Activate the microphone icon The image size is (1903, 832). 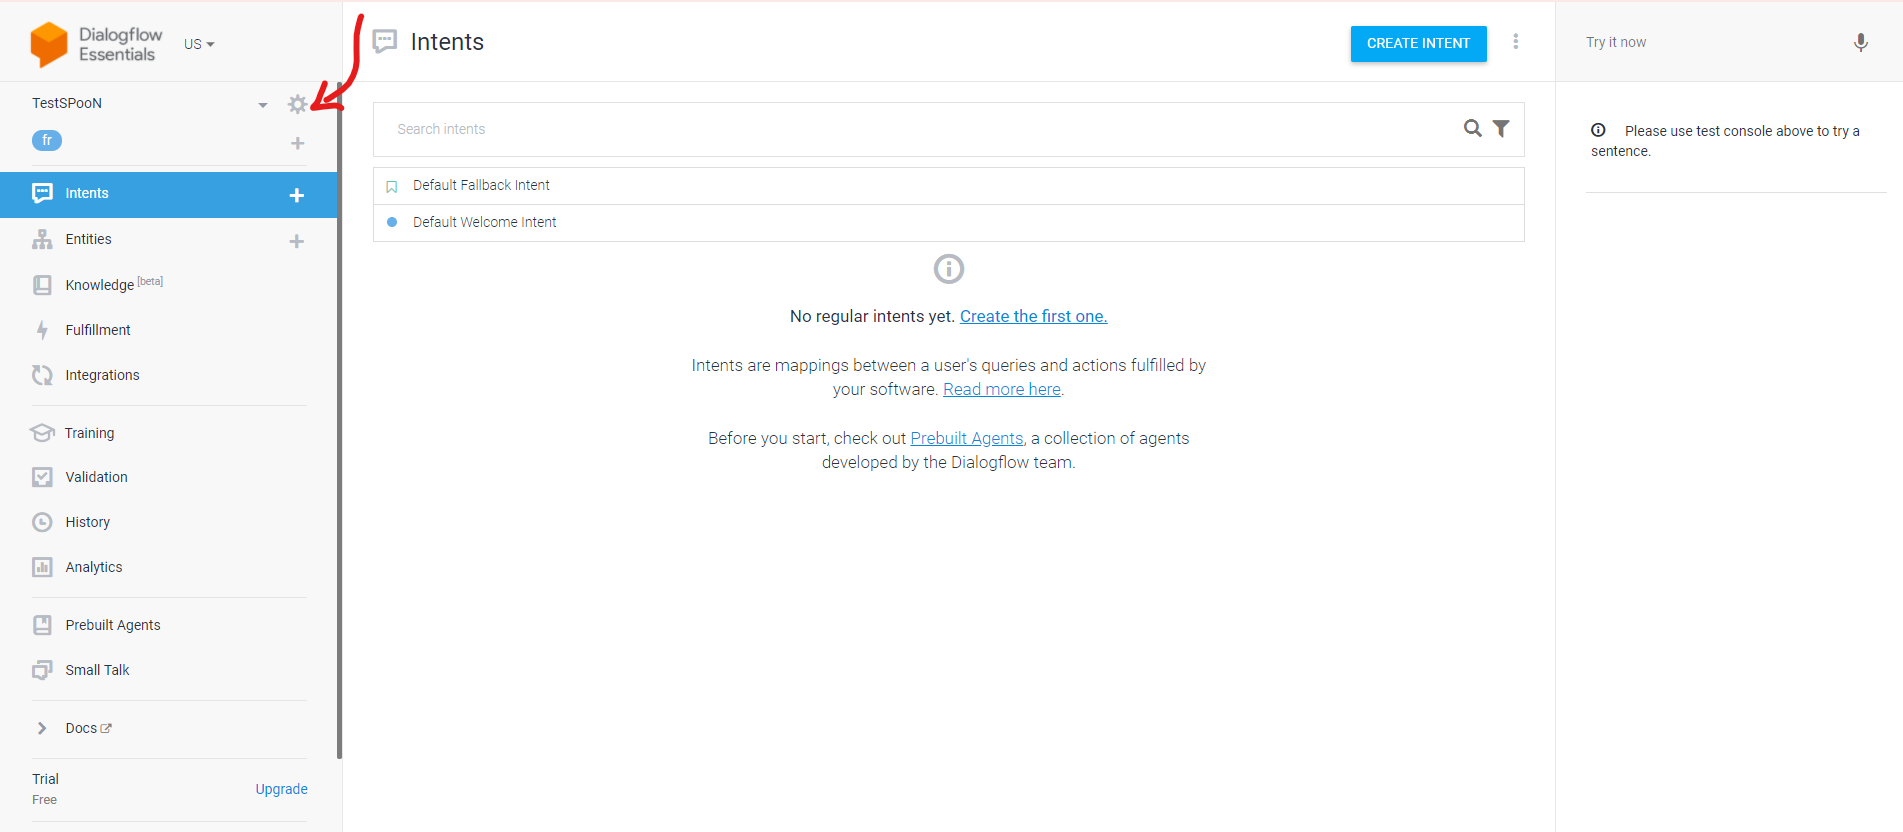(1860, 42)
